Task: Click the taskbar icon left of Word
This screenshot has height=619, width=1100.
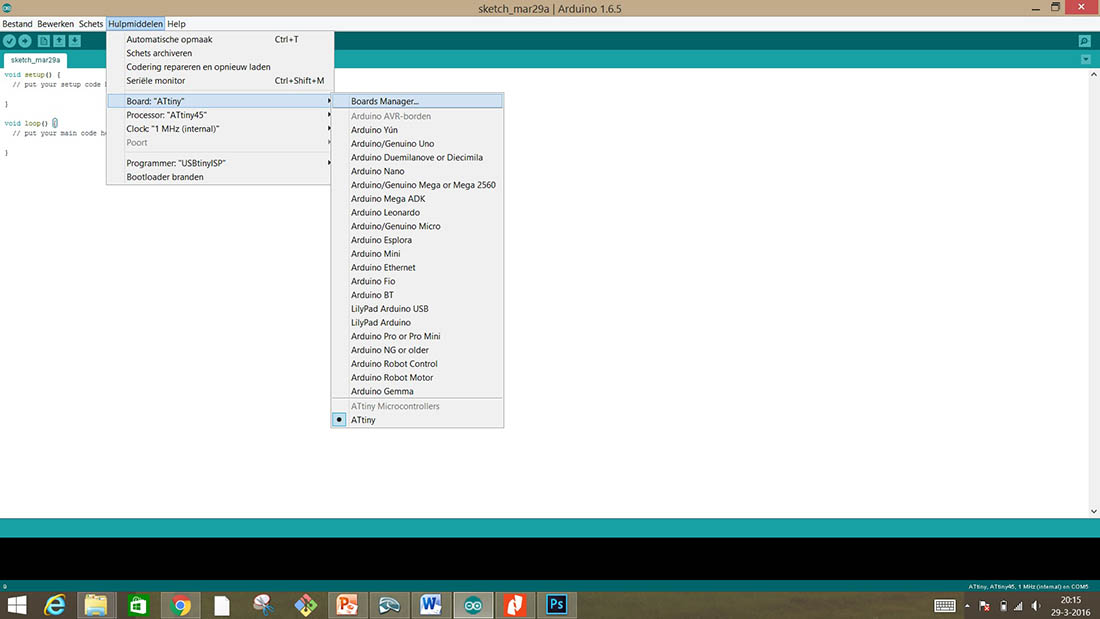Action: [389, 604]
